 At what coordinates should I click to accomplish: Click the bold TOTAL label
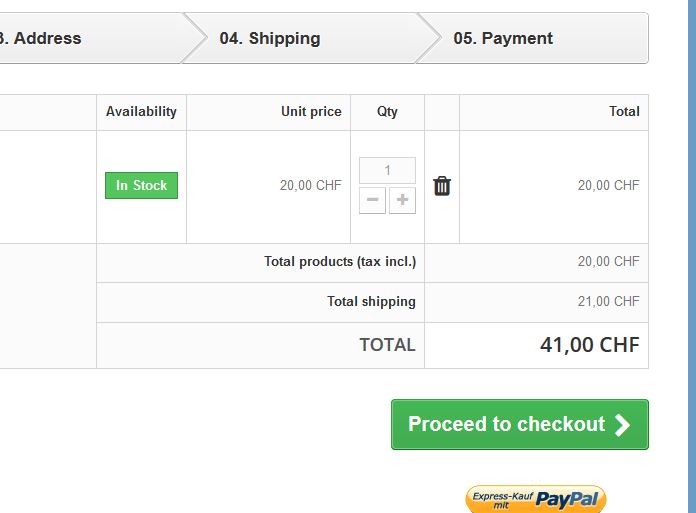tap(387, 345)
